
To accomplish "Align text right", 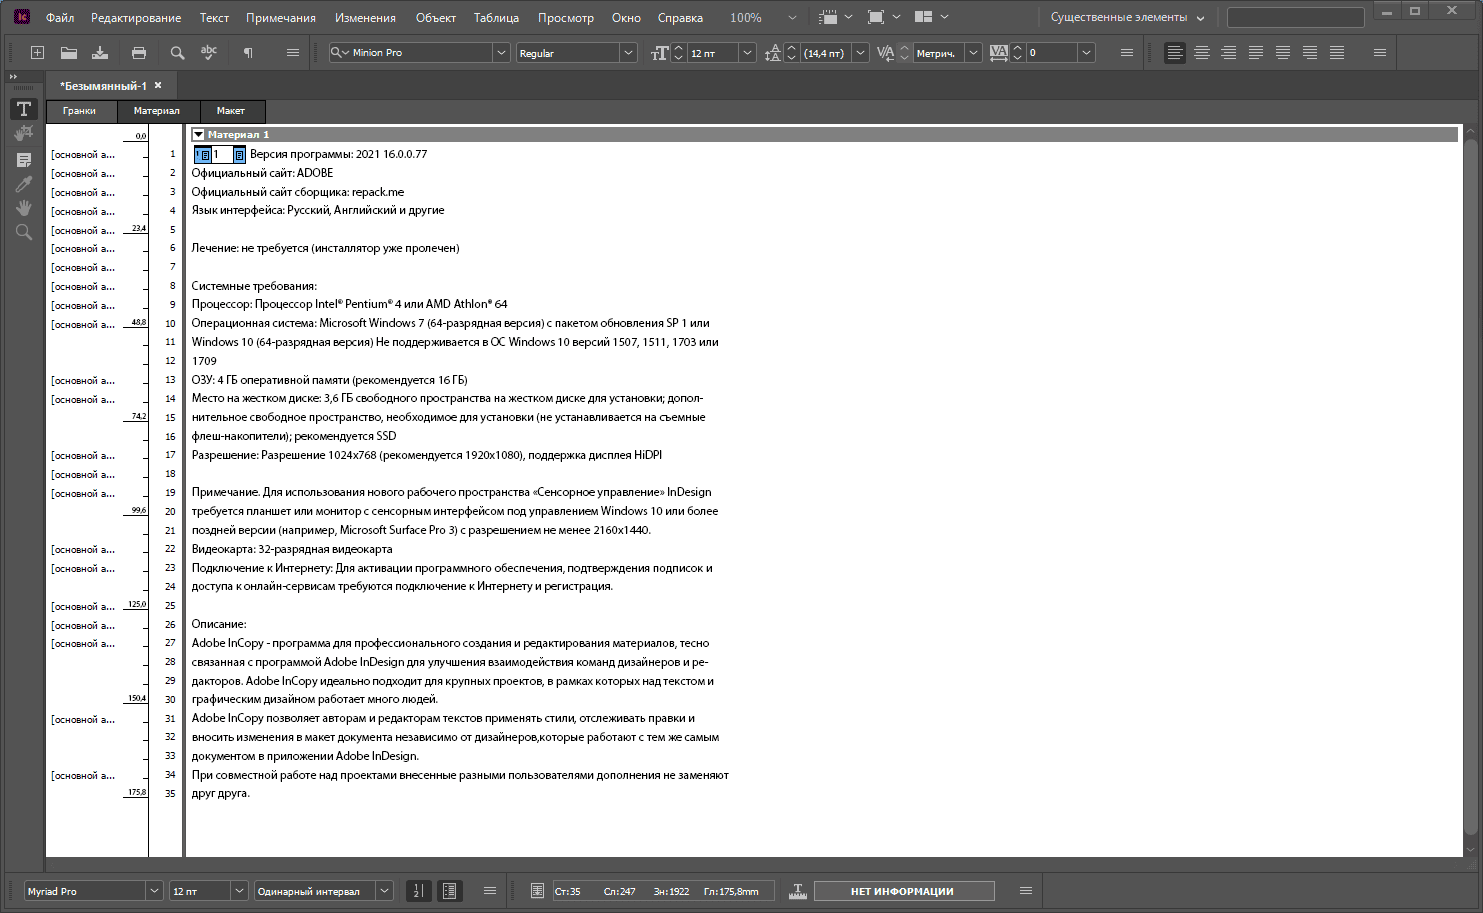I will [x=1229, y=53].
